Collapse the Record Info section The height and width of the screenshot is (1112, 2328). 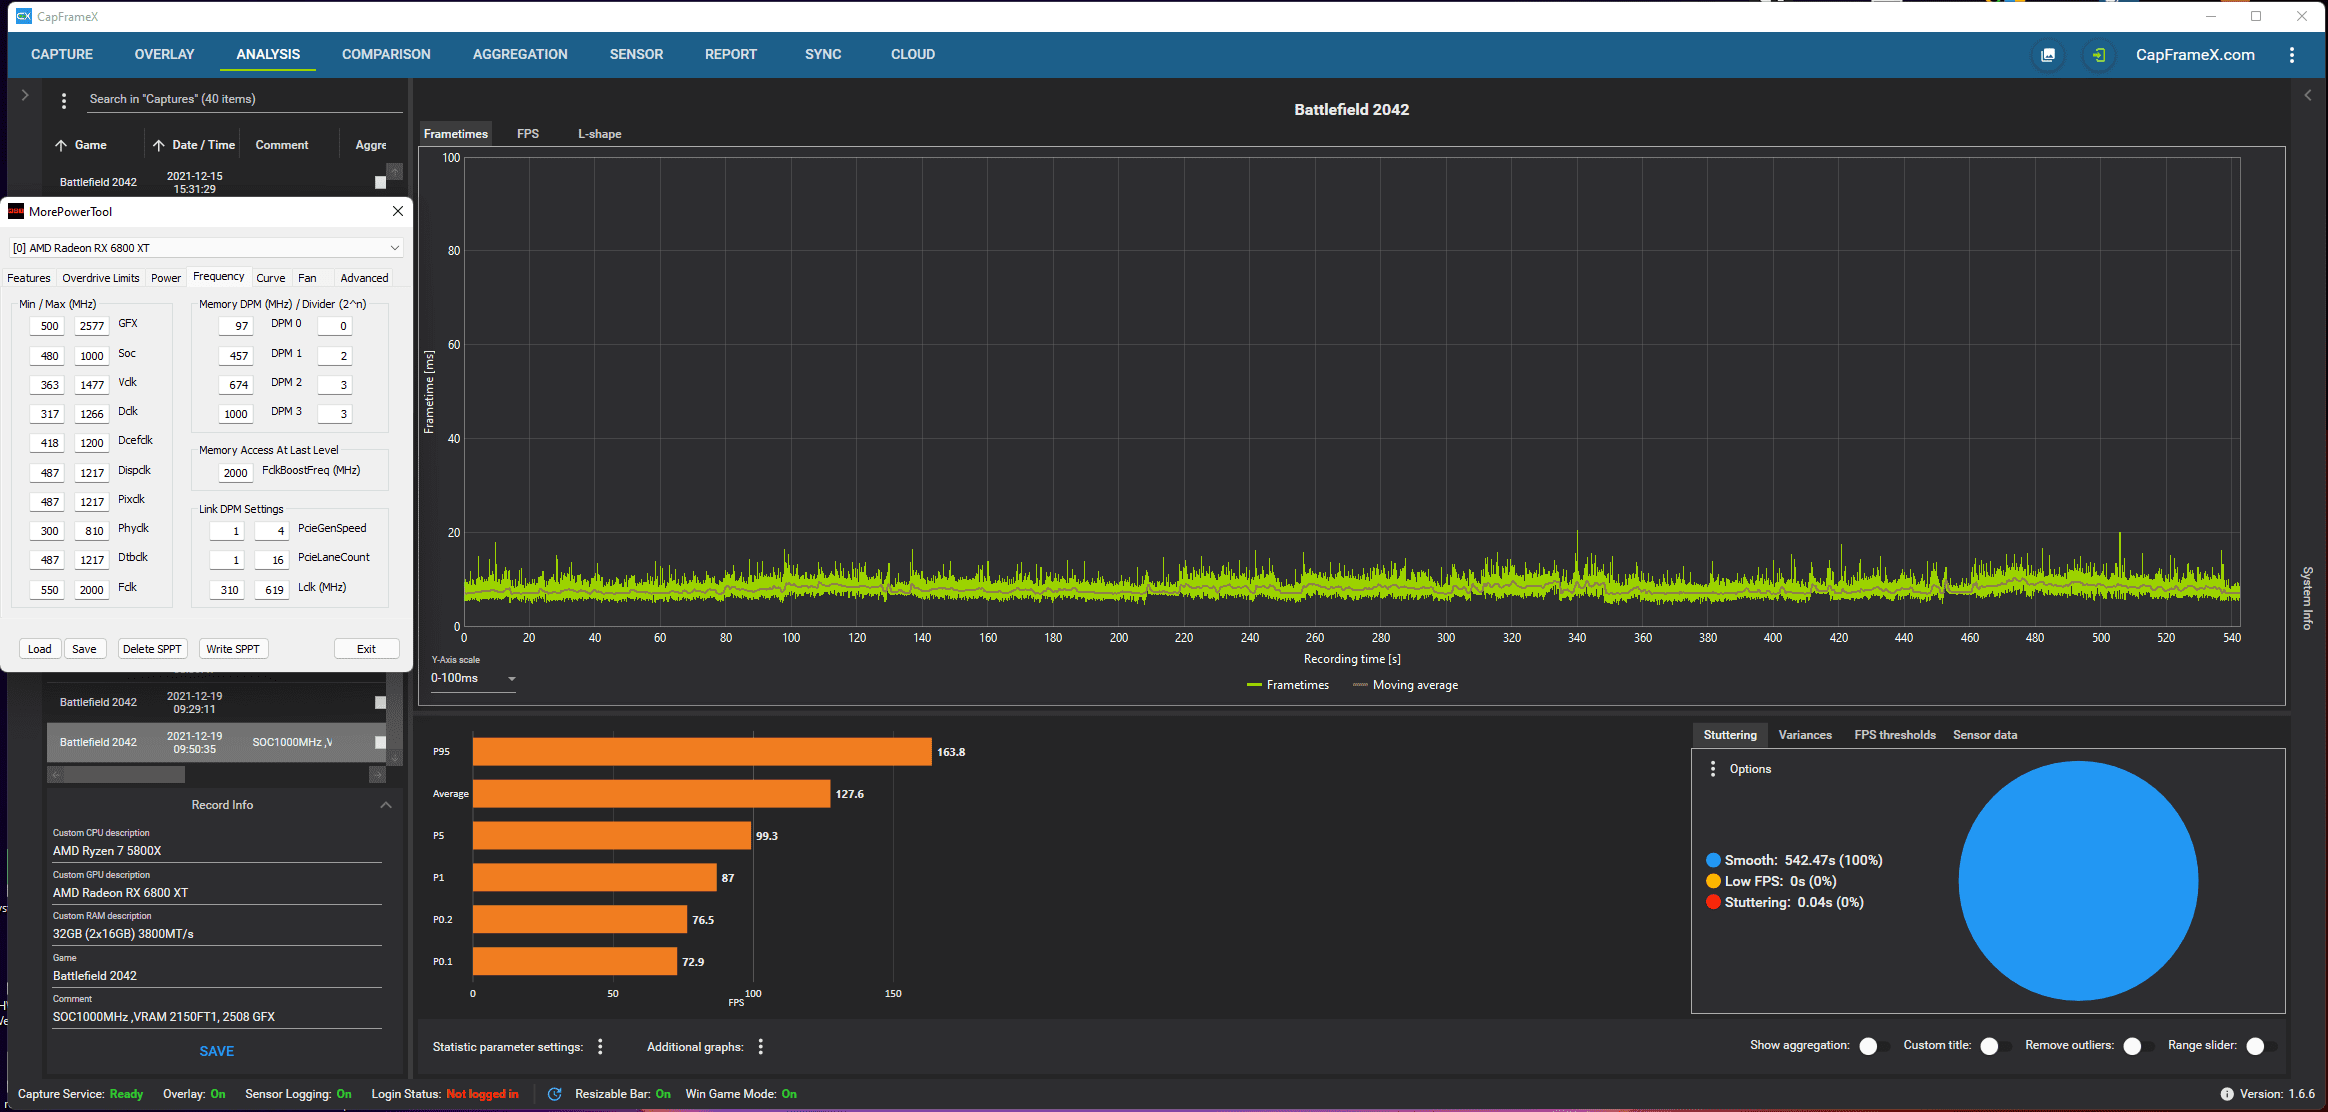coord(386,805)
